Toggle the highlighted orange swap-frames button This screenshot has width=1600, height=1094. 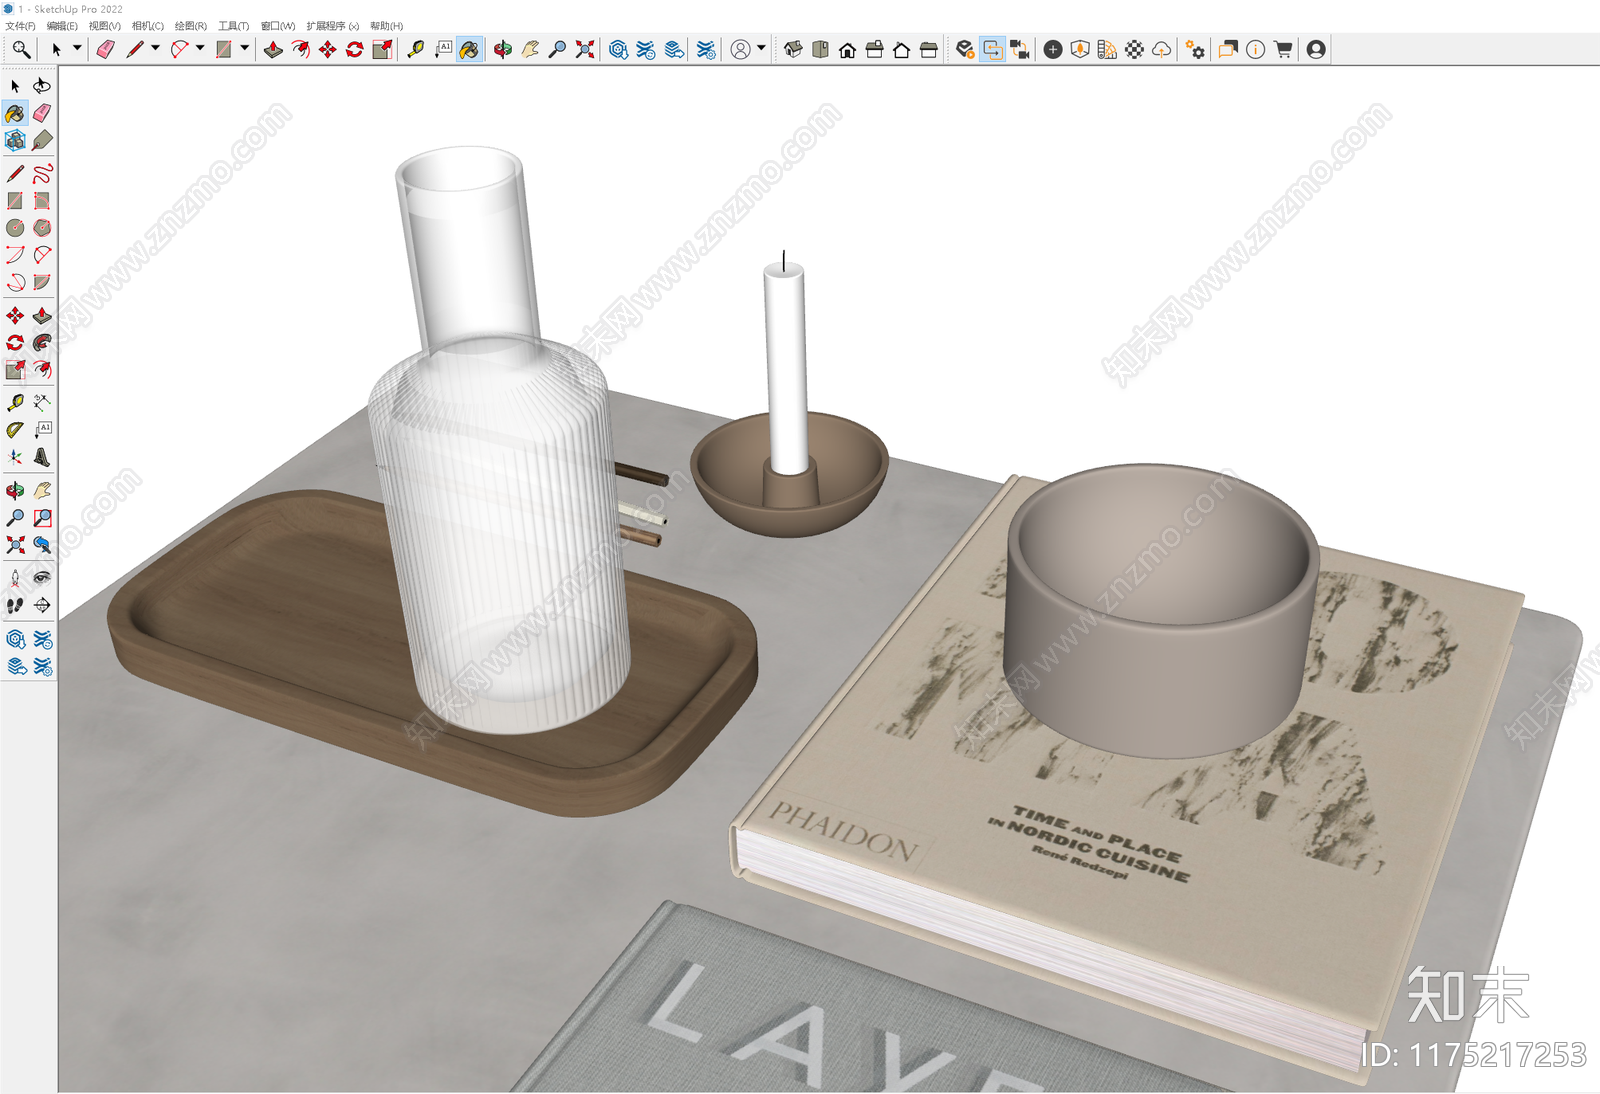coord(993,49)
